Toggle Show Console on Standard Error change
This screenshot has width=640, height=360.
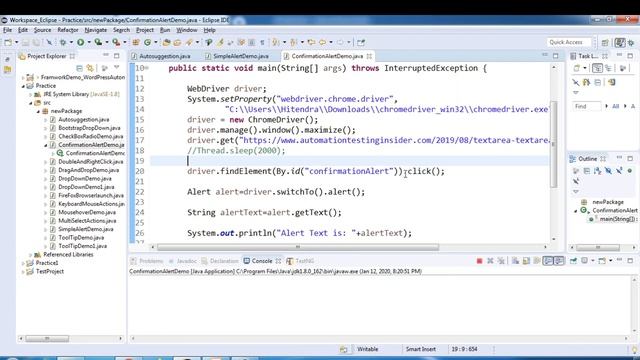click(x=559, y=261)
